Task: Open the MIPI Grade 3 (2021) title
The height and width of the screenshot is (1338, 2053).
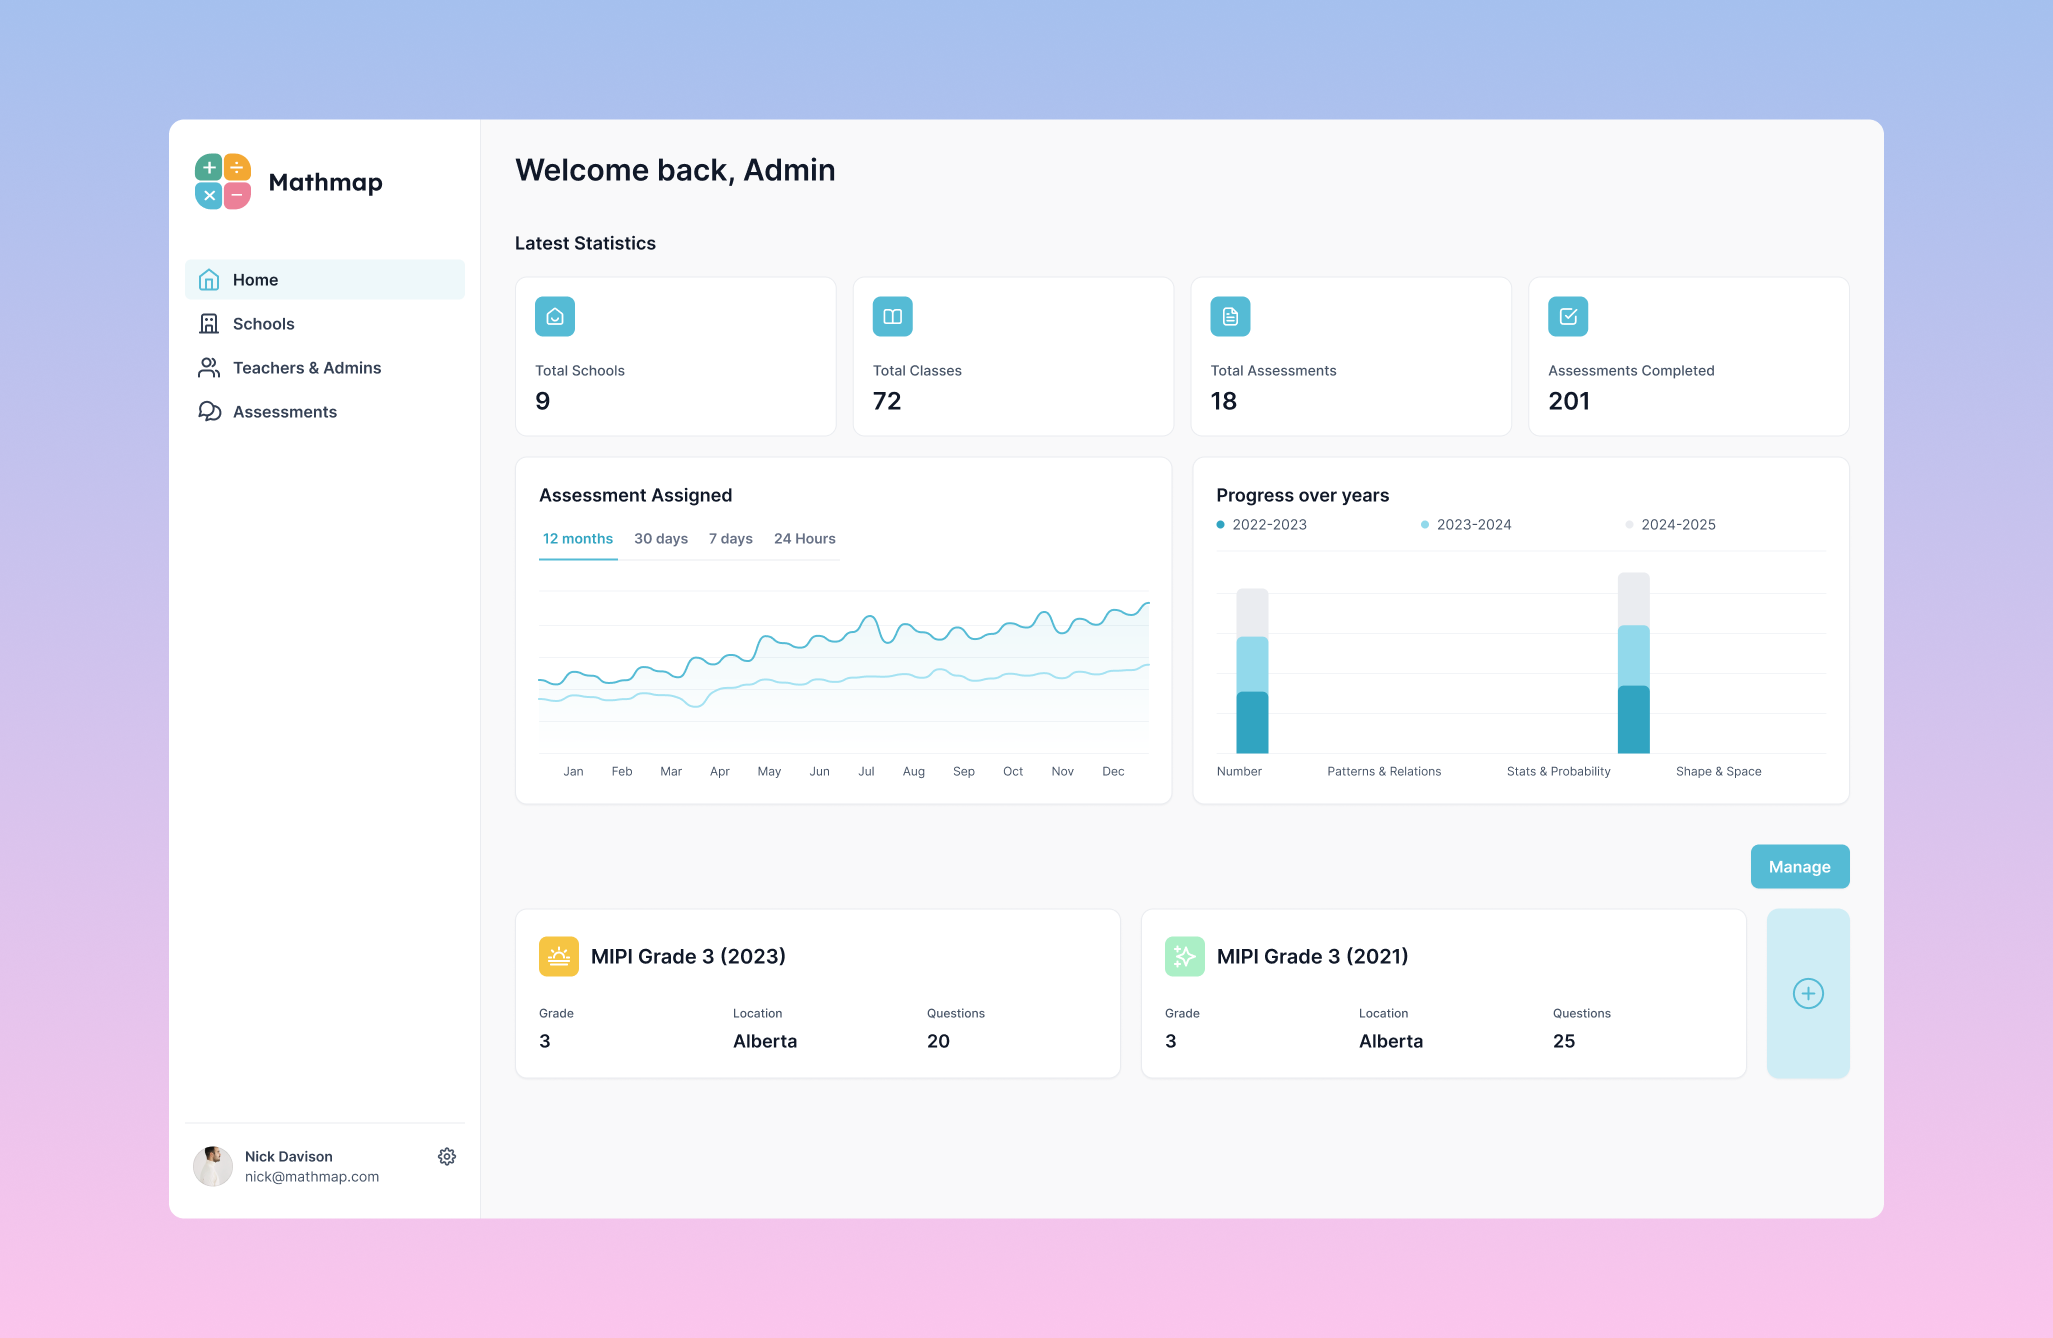Action: 1313,957
